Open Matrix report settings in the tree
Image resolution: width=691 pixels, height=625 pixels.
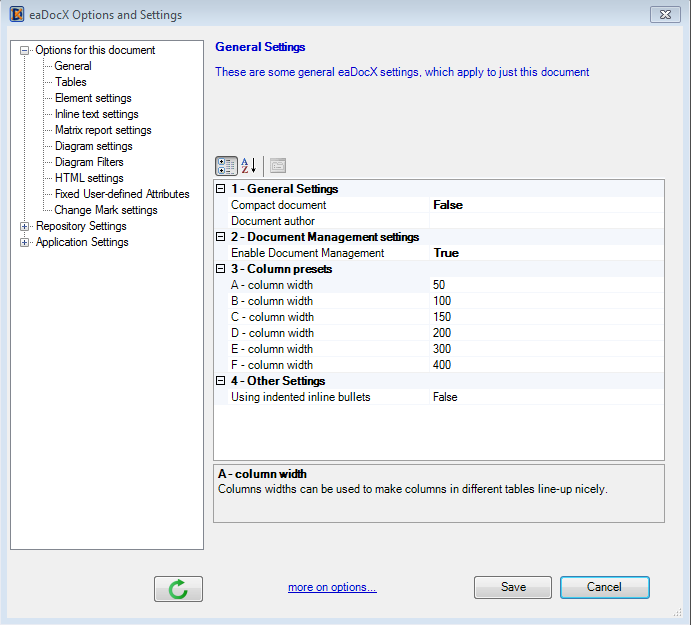coord(103,130)
